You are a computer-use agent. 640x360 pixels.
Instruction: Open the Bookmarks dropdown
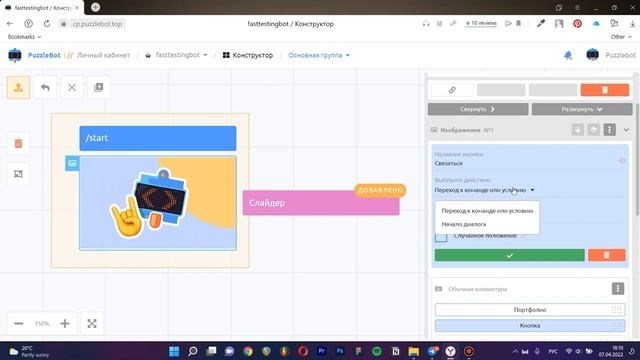click(24, 37)
